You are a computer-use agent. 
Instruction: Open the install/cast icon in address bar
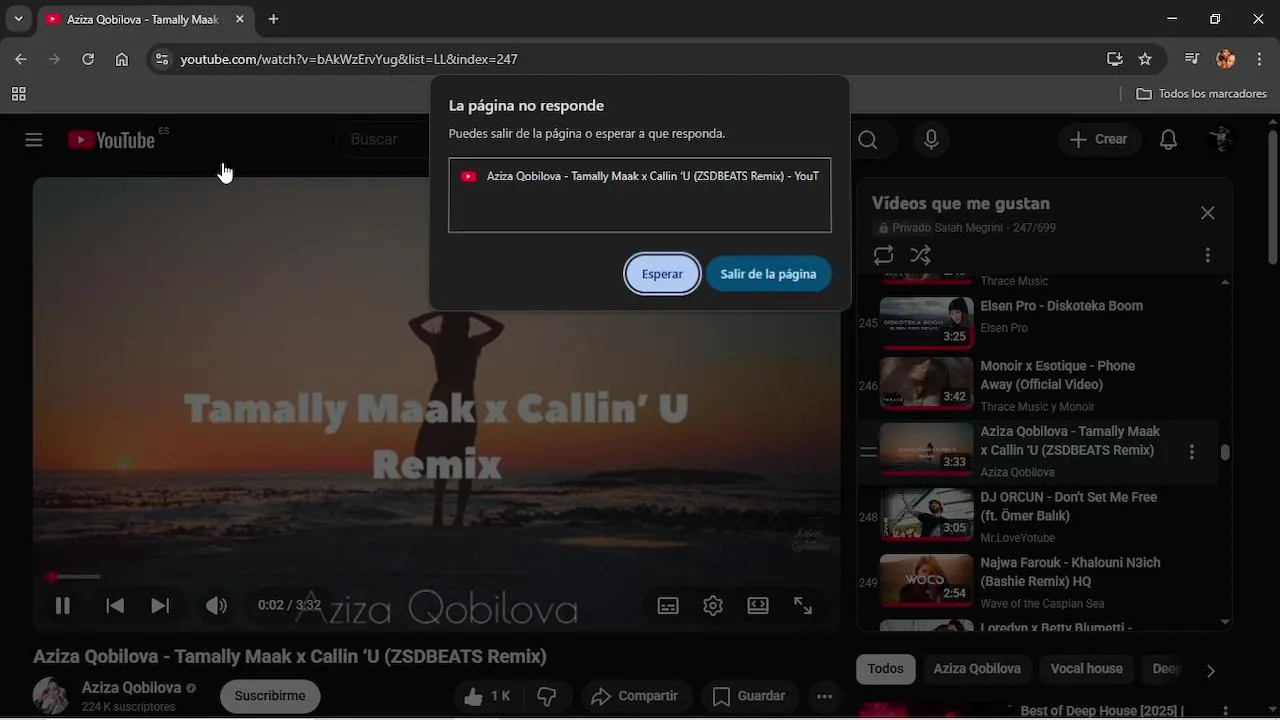[1115, 59]
